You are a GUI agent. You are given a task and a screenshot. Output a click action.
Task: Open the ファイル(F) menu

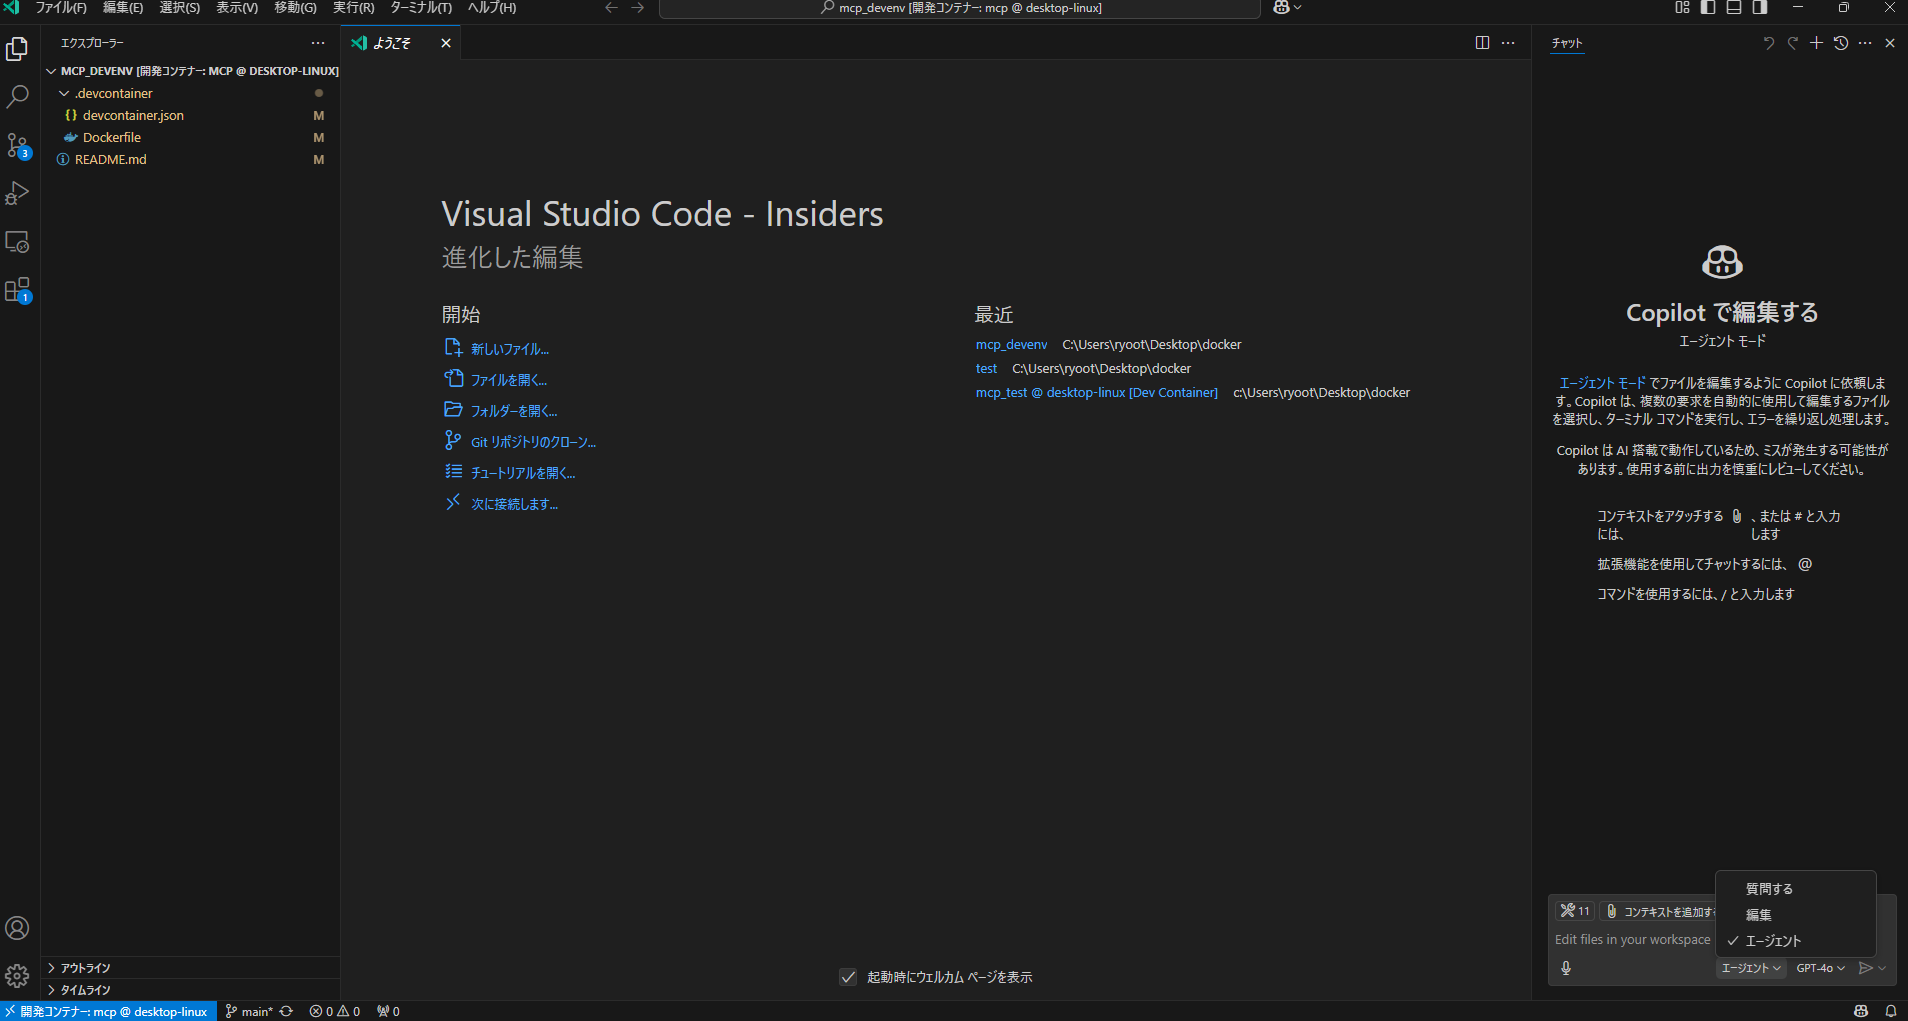point(61,8)
